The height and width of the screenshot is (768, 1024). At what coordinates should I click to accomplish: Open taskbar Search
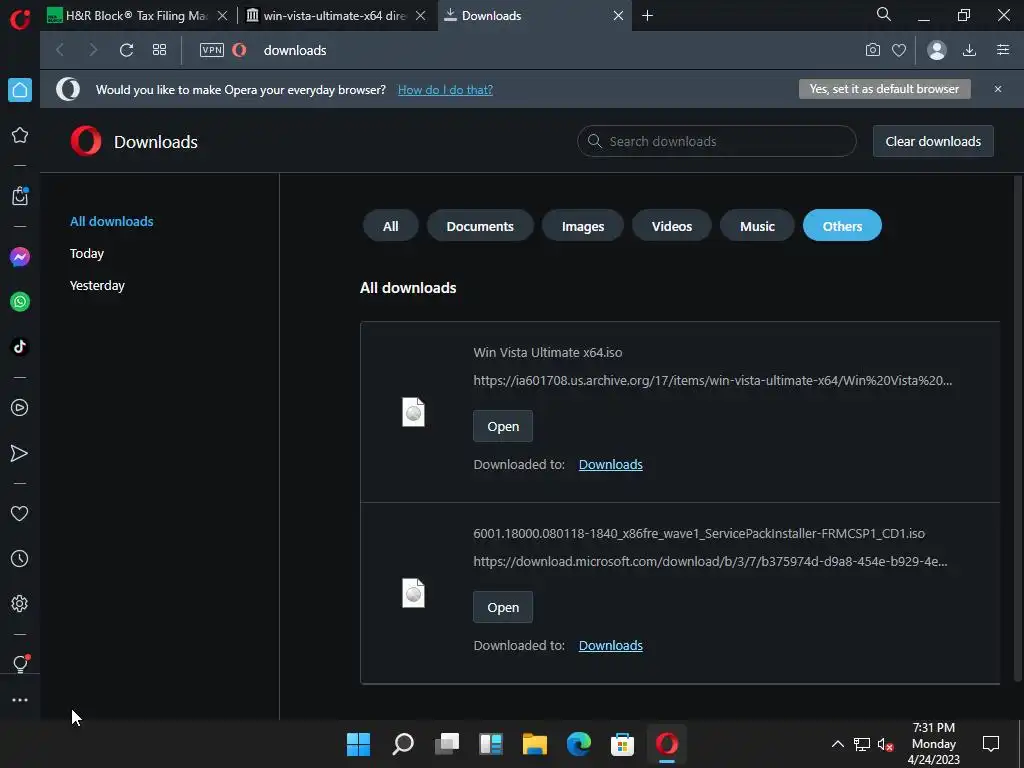(x=402, y=744)
